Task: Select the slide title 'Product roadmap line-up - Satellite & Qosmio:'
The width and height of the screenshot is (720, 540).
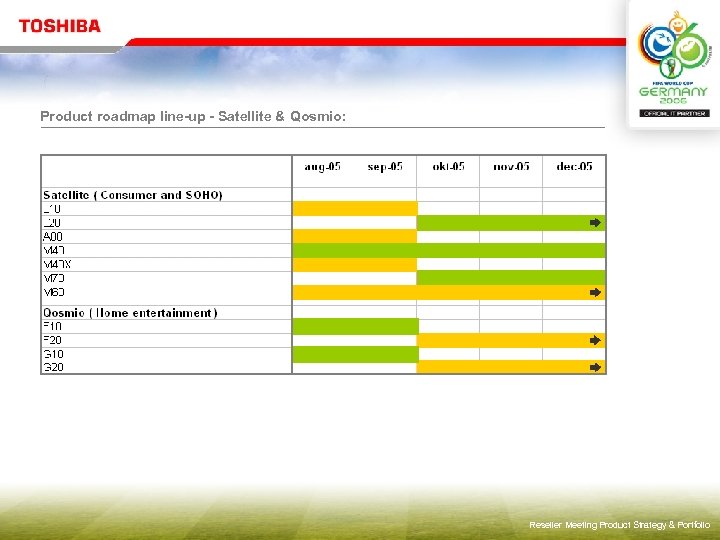Action: point(193,116)
